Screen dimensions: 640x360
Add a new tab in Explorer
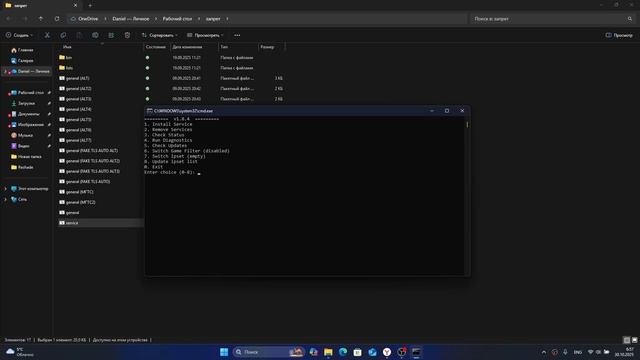coord(90,5)
